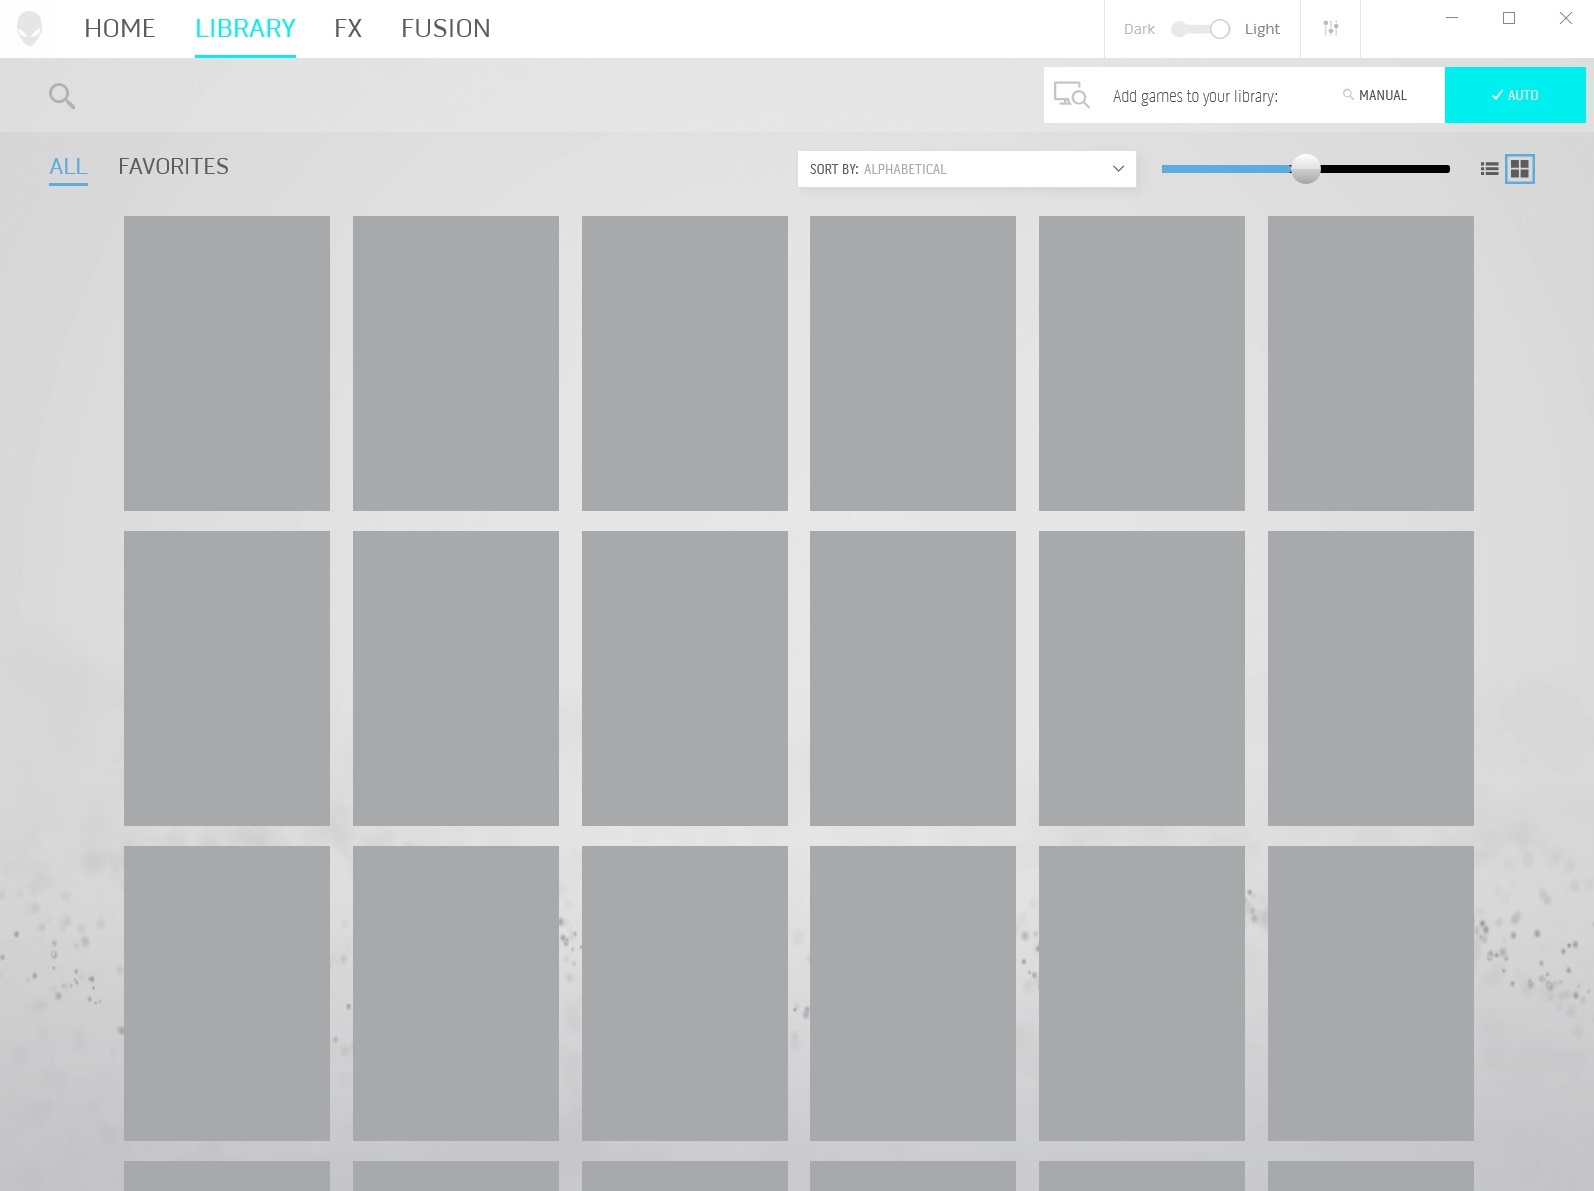1594x1191 pixels.
Task: Switch to grid view
Action: pyautogui.click(x=1520, y=169)
